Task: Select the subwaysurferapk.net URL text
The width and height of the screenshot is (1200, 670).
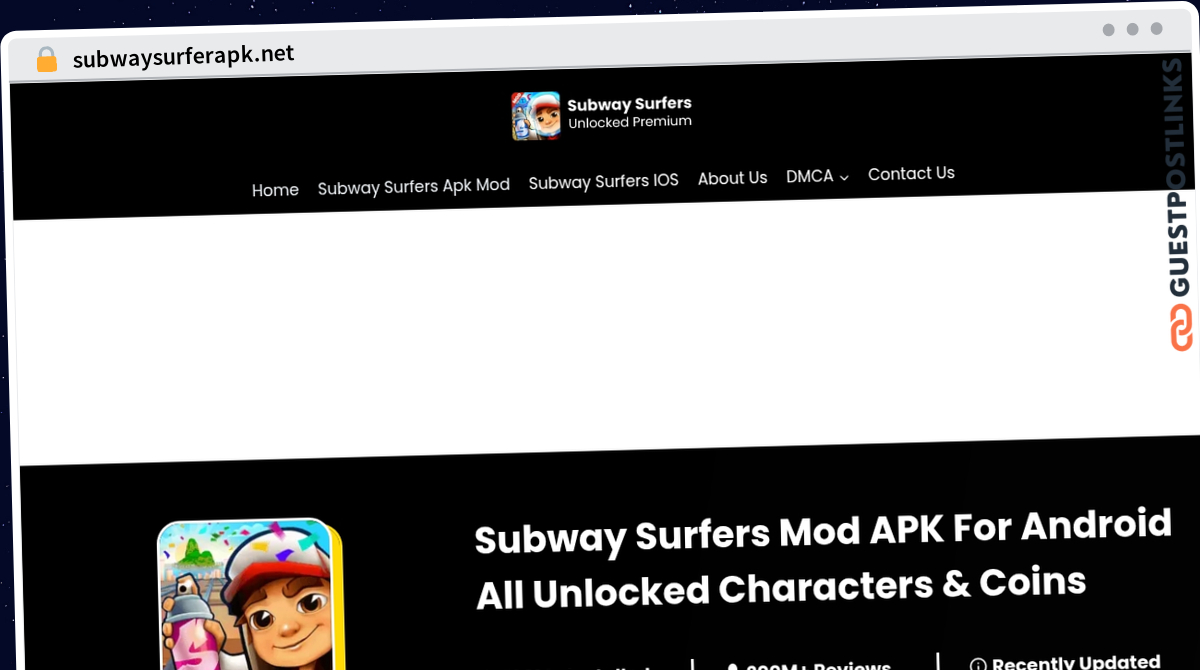Action: [184, 56]
